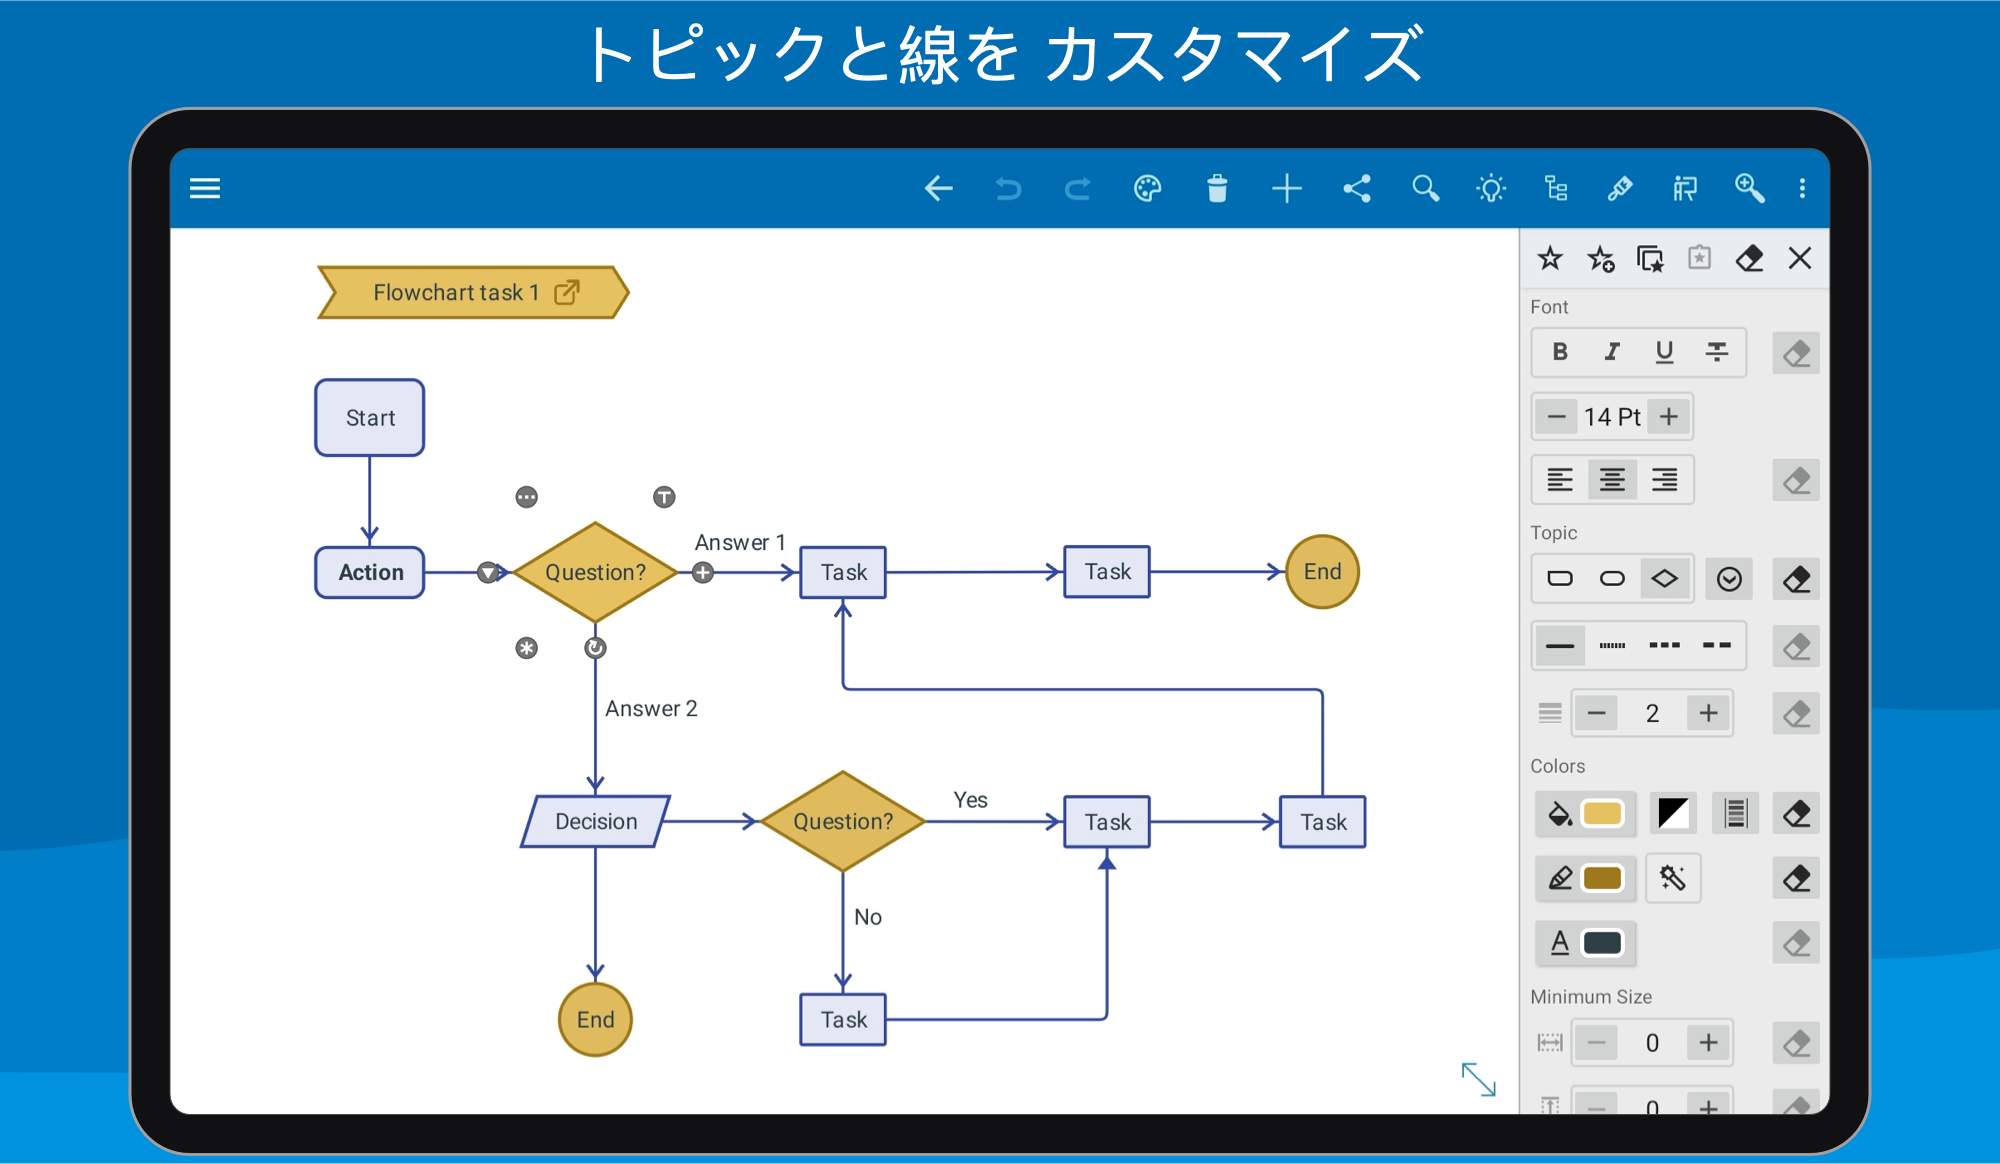This screenshot has width=2000, height=1164.
Task: Open fill pattern lines option
Action: 1736,814
